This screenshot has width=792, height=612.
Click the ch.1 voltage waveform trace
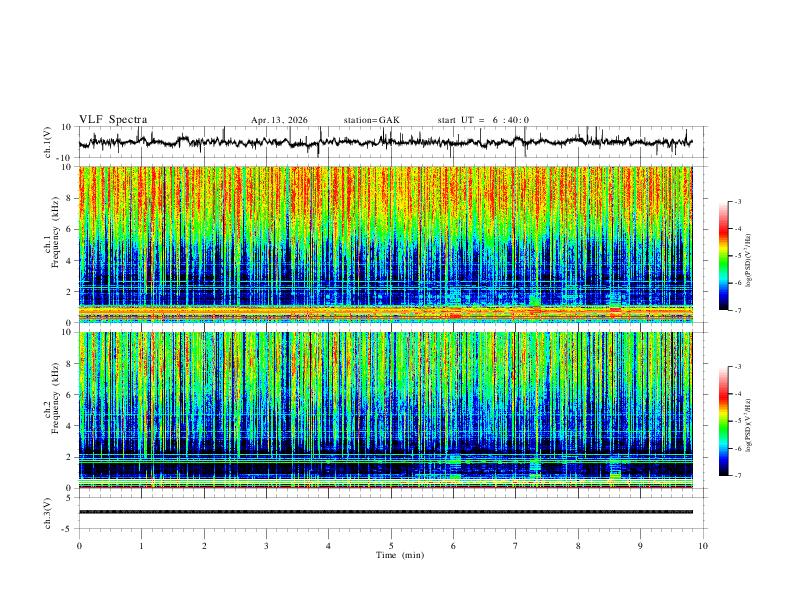tap(385, 142)
